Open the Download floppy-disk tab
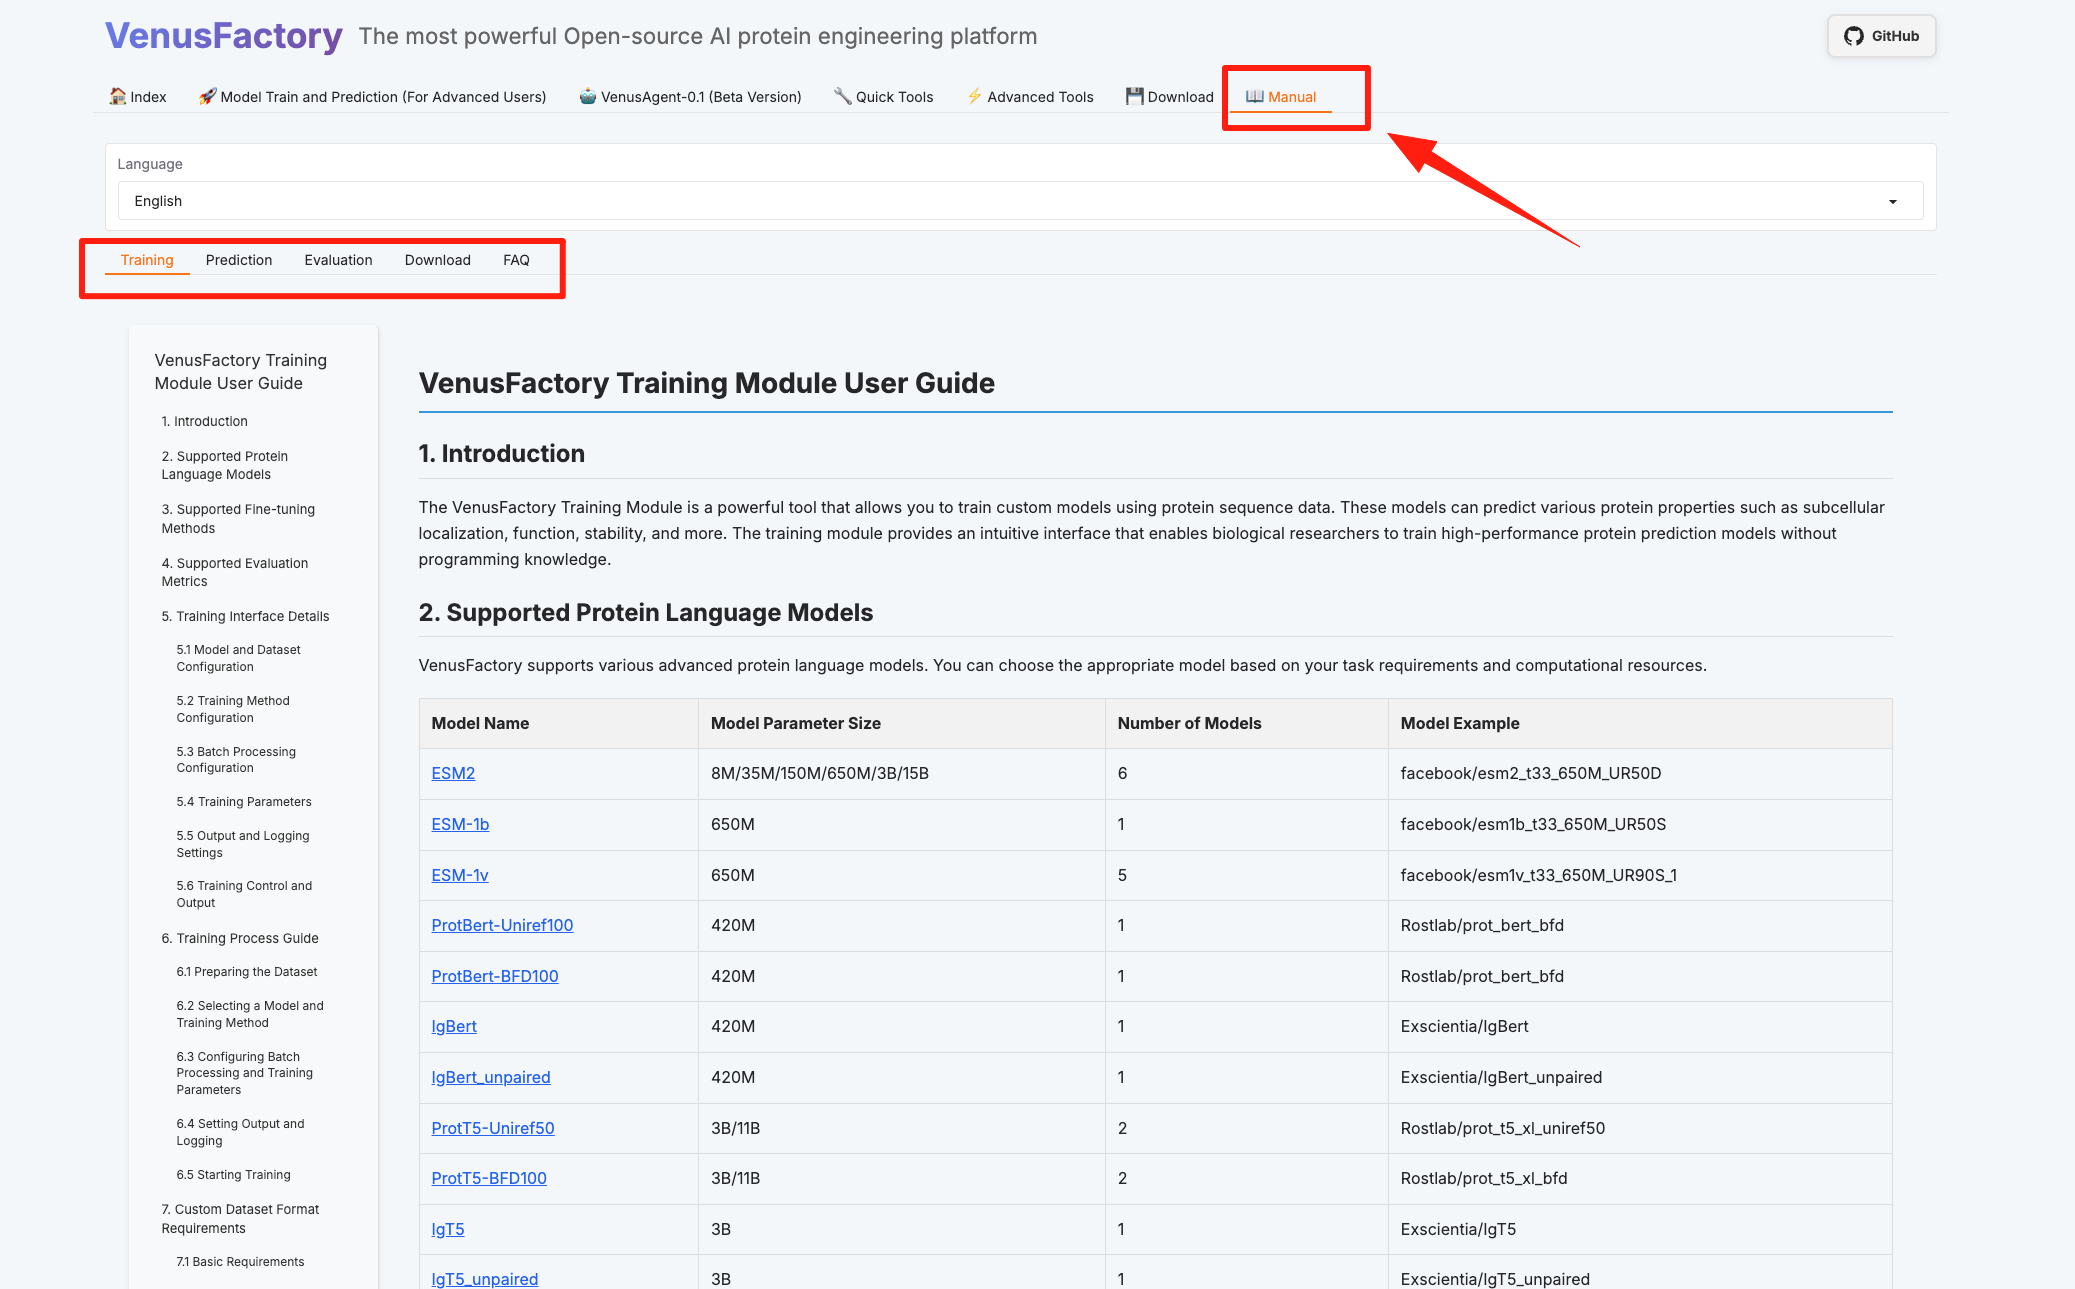This screenshot has width=2075, height=1289. [1169, 97]
